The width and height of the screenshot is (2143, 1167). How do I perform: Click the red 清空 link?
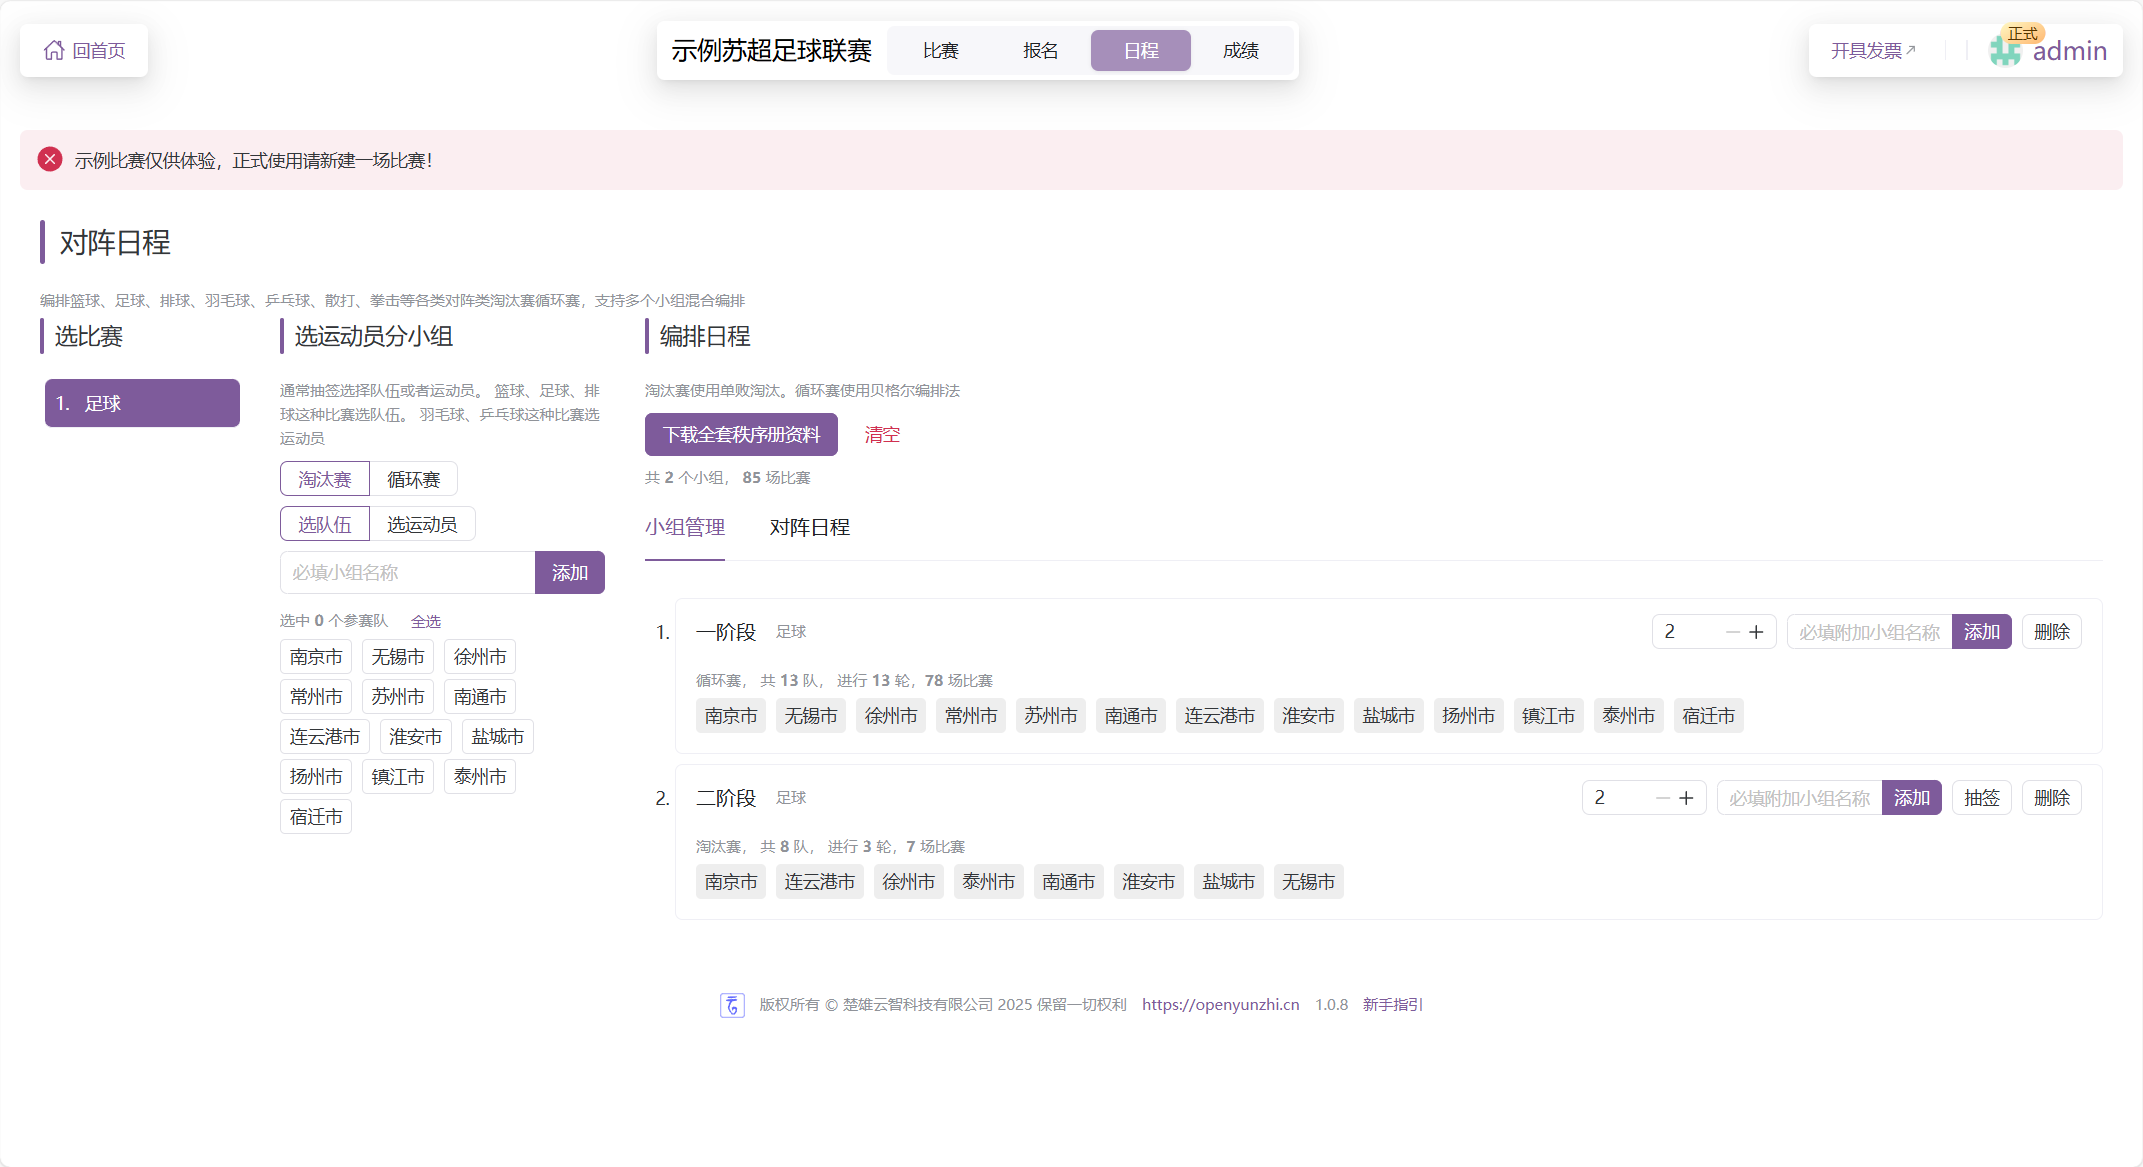point(882,434)
